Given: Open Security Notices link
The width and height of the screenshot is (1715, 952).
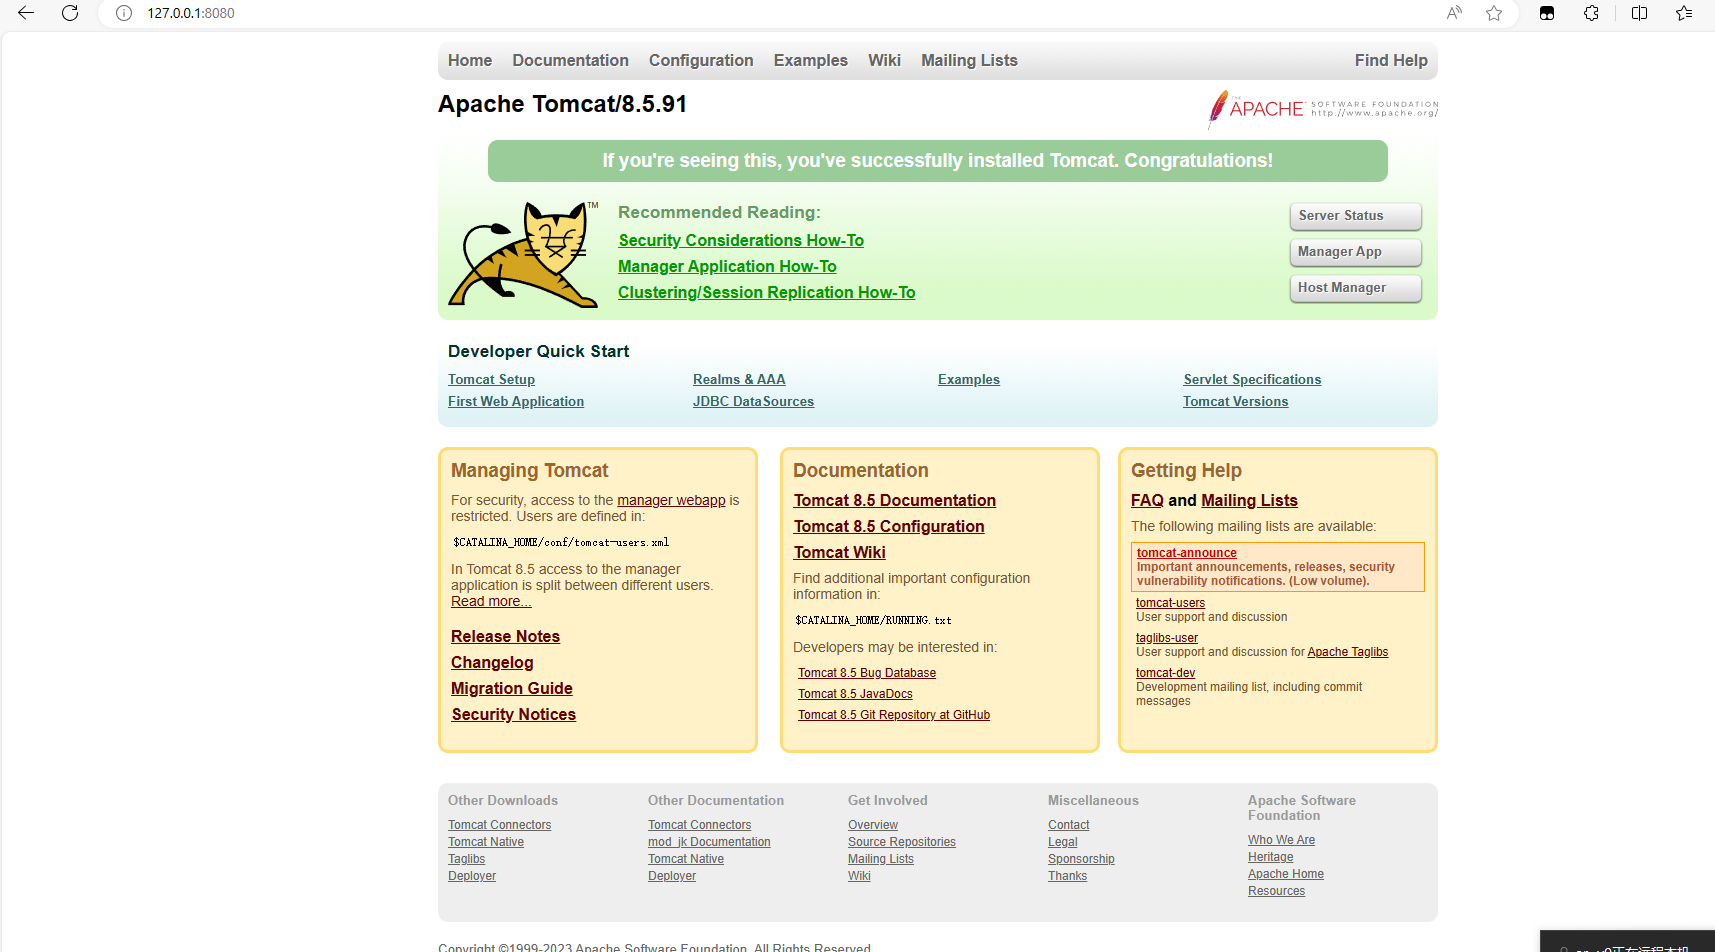Looking at the screenshot, I should [514, 714].
